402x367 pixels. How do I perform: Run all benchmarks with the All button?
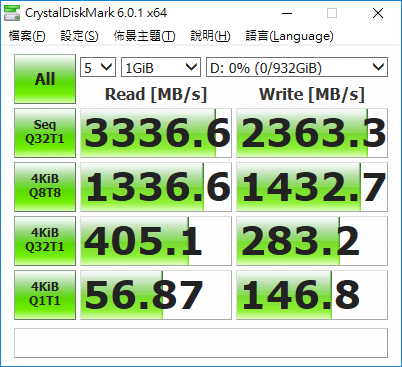coord(45,79)
